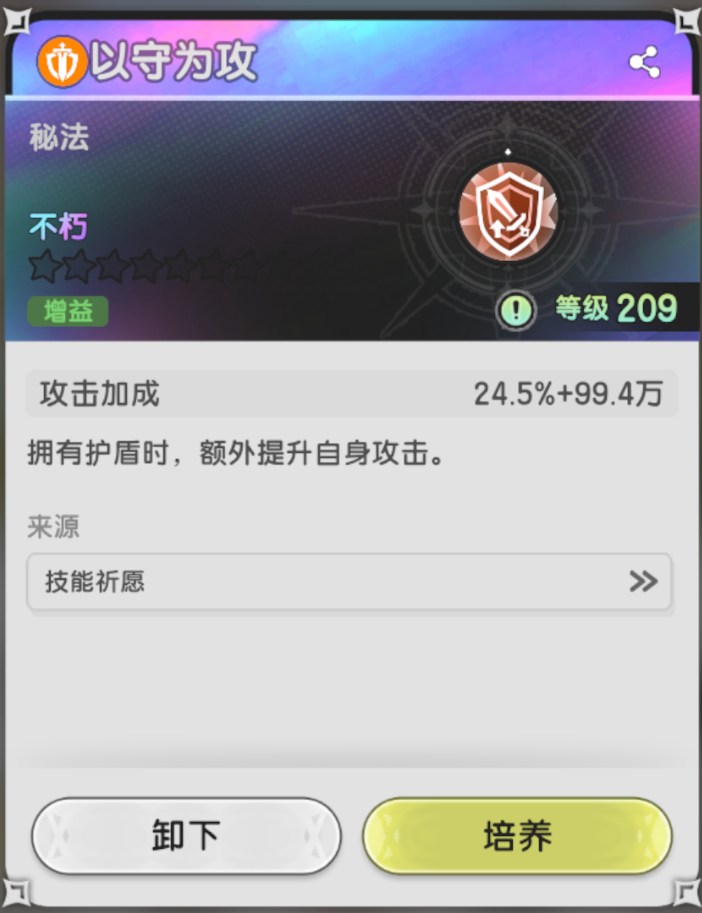
Task: Click the green 增益 buff tag
Action: (x=68, y=311)
